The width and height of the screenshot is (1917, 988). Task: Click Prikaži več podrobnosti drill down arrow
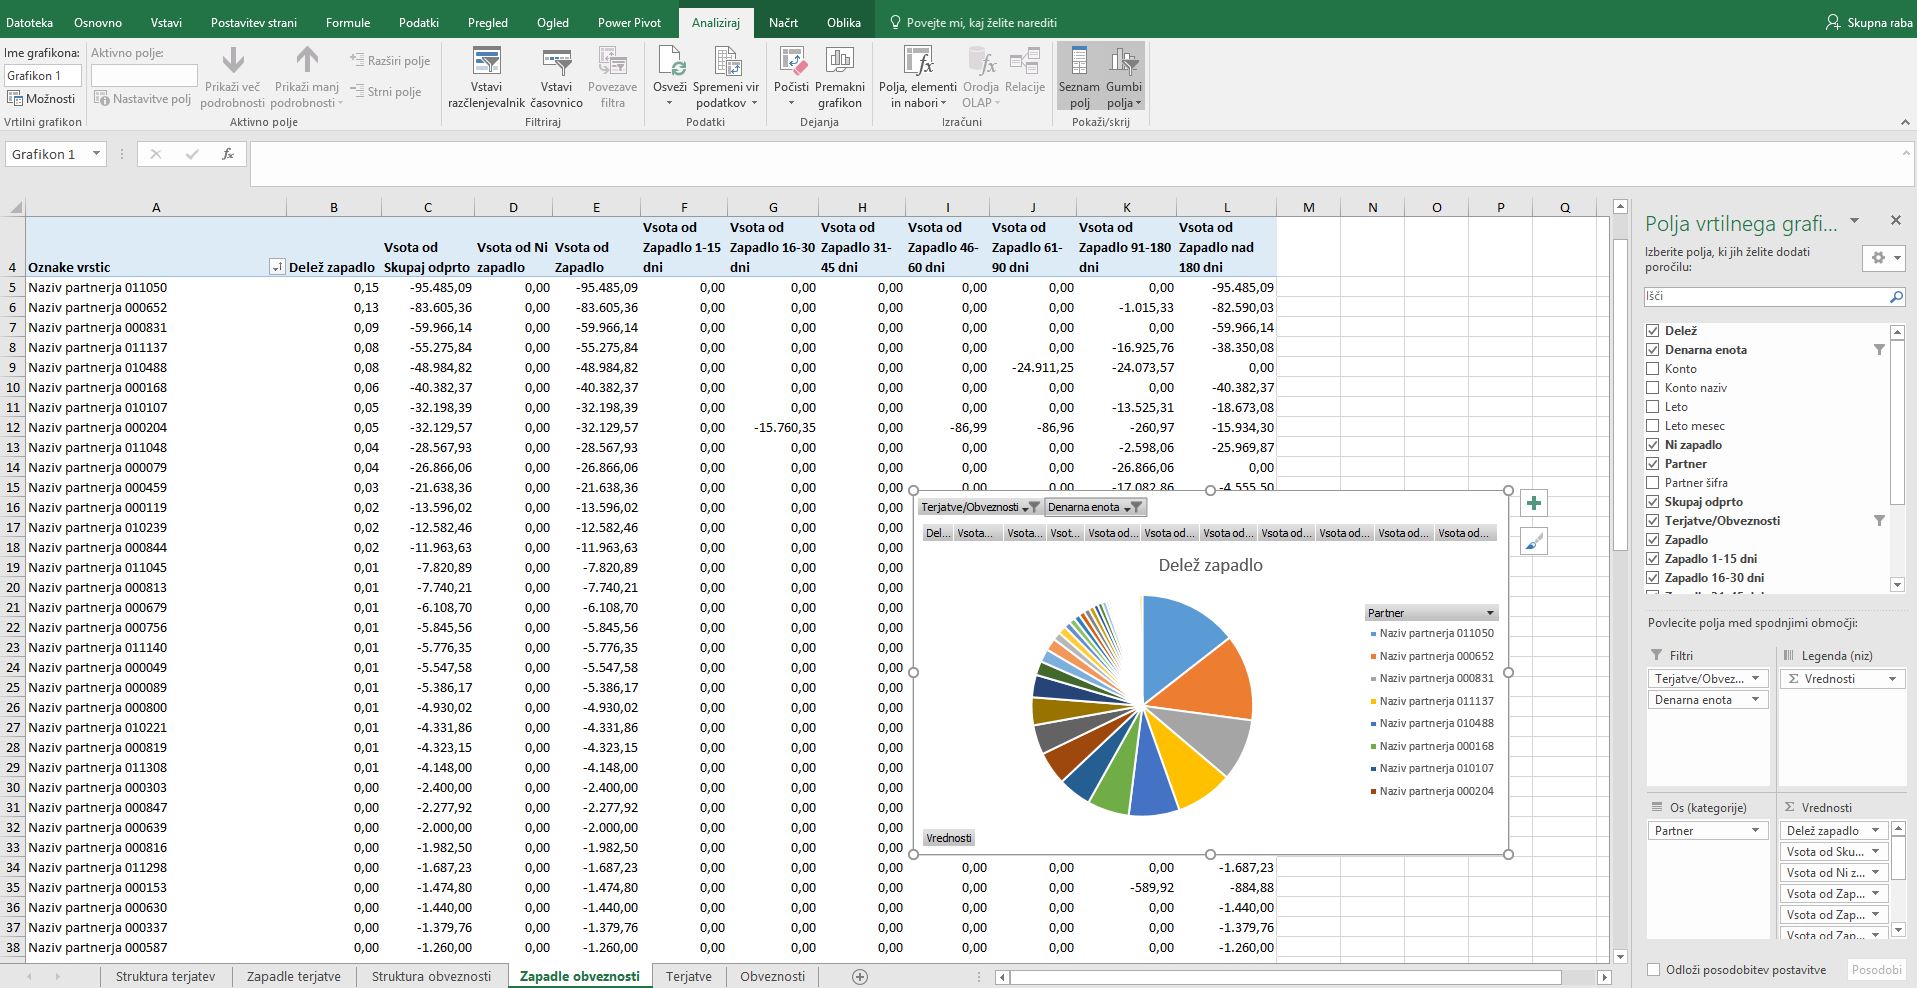[x=233, y=60]
